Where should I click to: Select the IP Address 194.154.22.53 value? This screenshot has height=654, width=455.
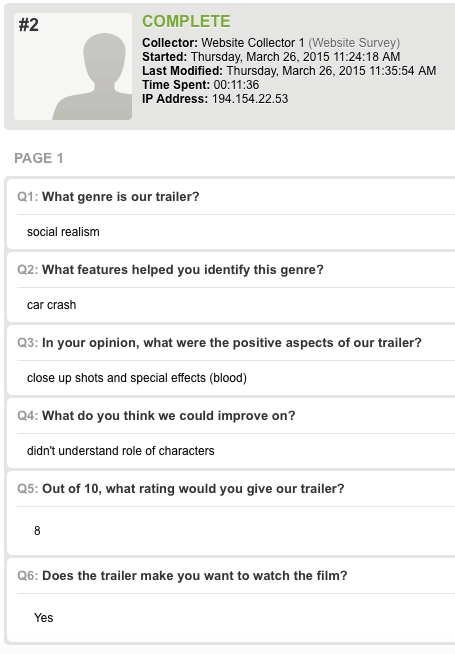[x=250, y=99]
